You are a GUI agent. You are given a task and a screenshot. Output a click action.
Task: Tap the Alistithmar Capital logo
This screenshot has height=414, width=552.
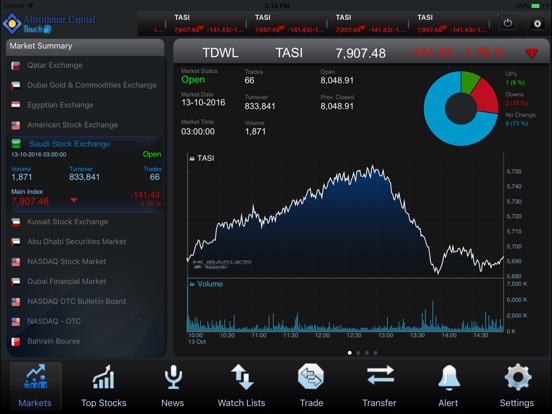pos(49,24)
